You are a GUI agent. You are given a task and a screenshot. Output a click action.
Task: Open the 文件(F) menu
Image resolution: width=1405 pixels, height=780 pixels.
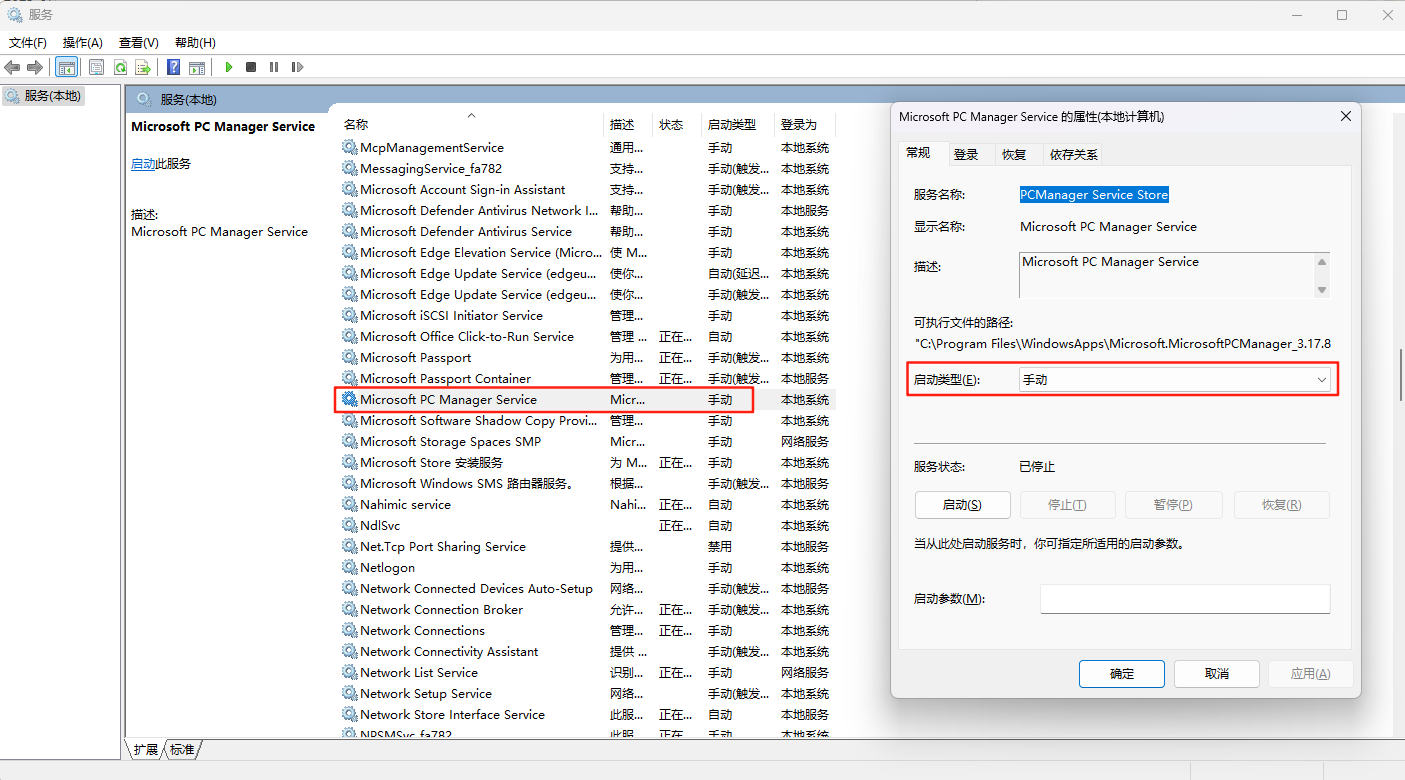click(x=28, y=42)
